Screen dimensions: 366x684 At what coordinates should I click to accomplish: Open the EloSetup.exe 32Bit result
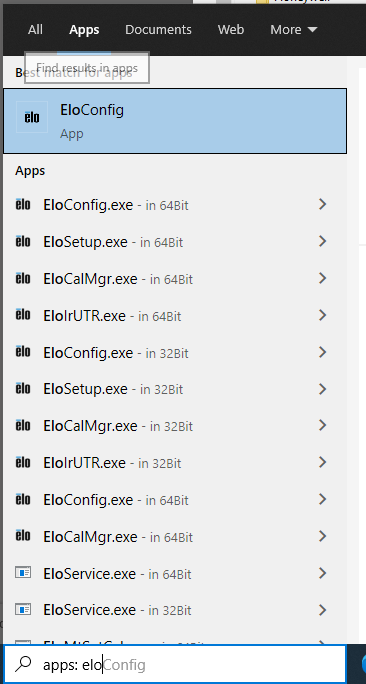tap(175, 389)
